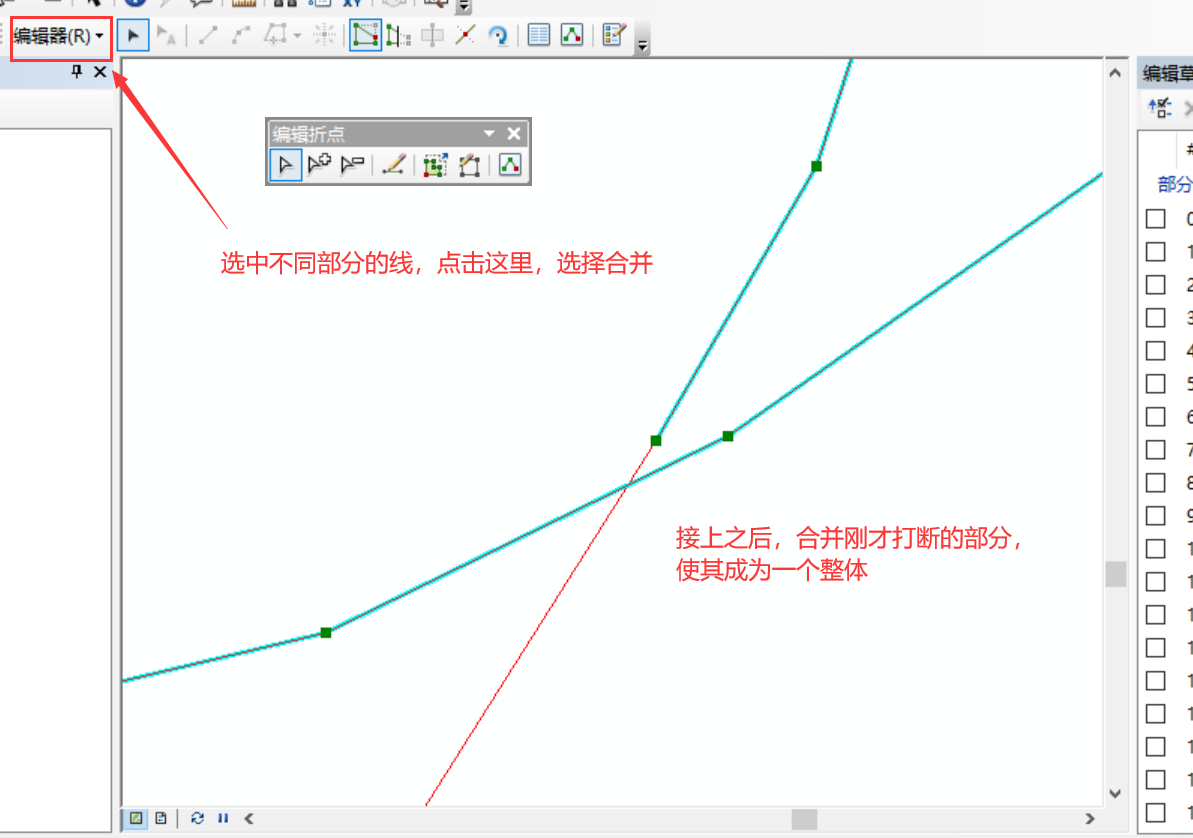This screenshot has width=1193, height=838.
Task: Check the checkbox for vertex row 0
Action: point(1156,219)
